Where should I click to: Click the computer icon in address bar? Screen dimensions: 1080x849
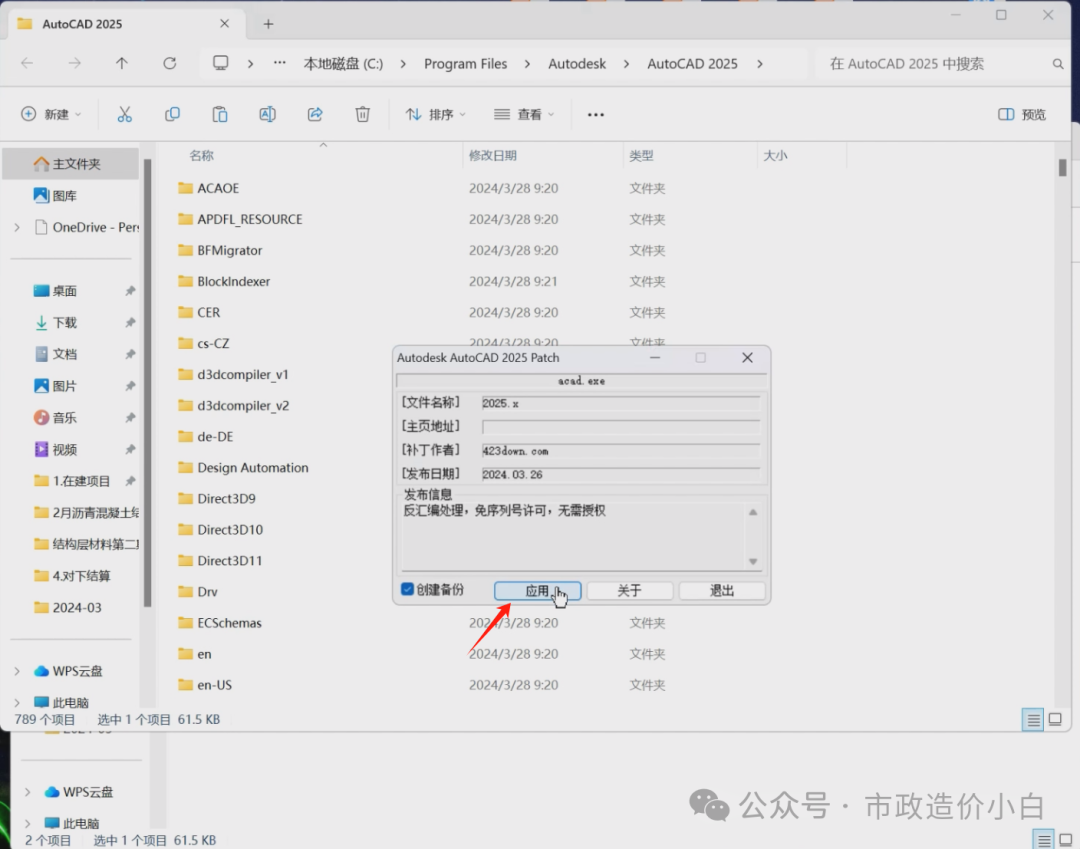220,63
